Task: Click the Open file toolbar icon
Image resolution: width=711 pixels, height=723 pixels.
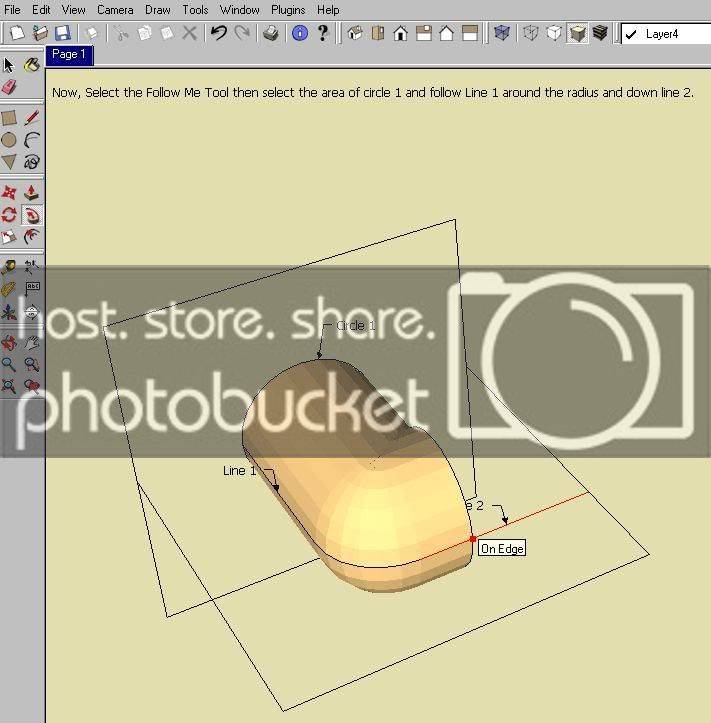Action: 40,33
